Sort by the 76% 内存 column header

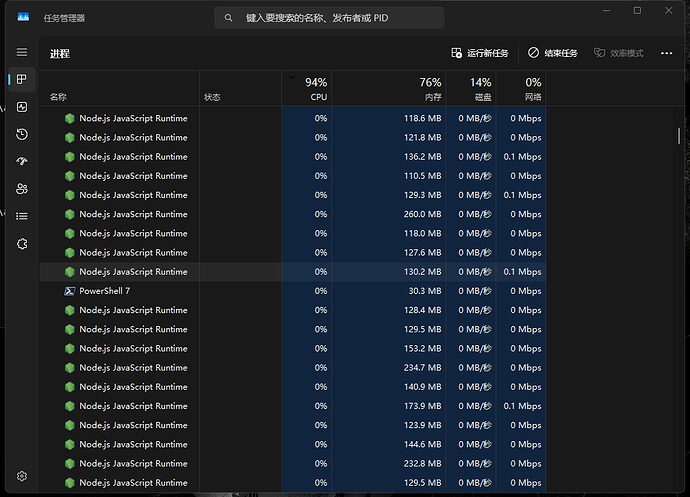click(389, 88)
